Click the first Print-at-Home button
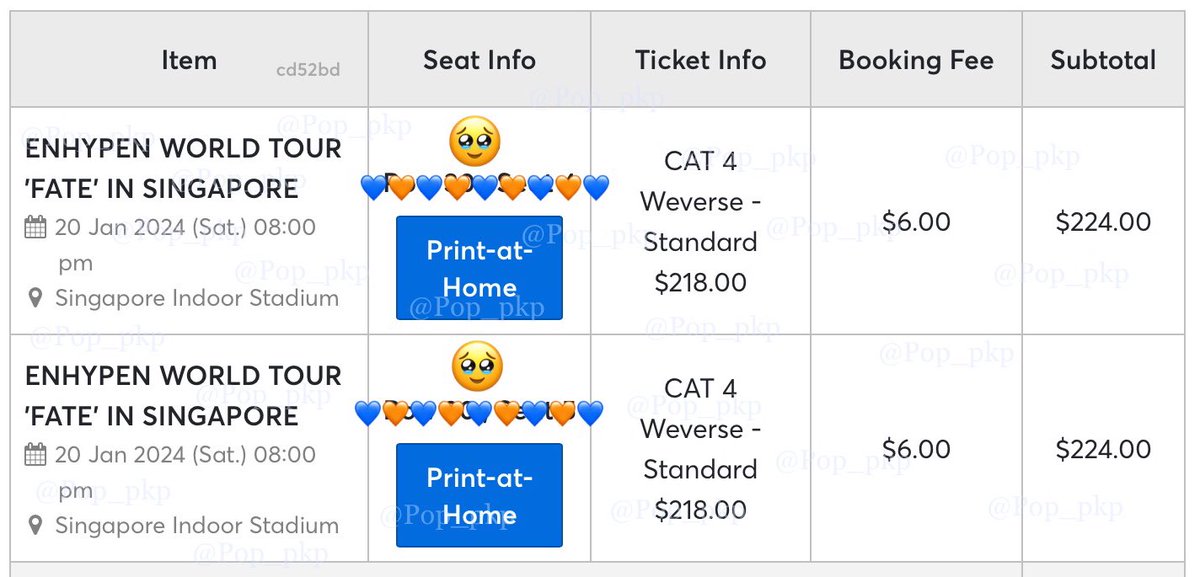 (x=479, y=268)
